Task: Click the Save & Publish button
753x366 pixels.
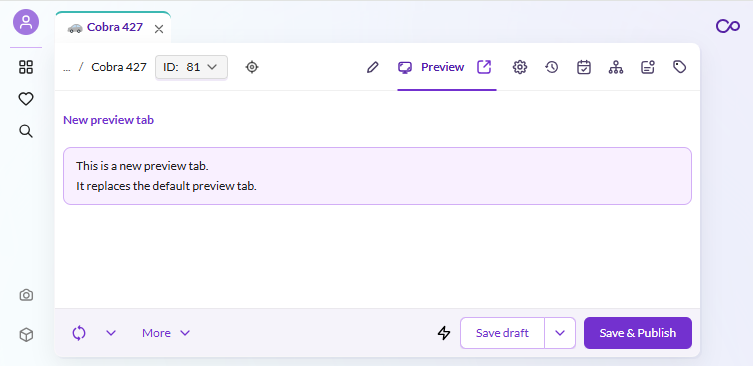Action: click(x=638, y=333)
